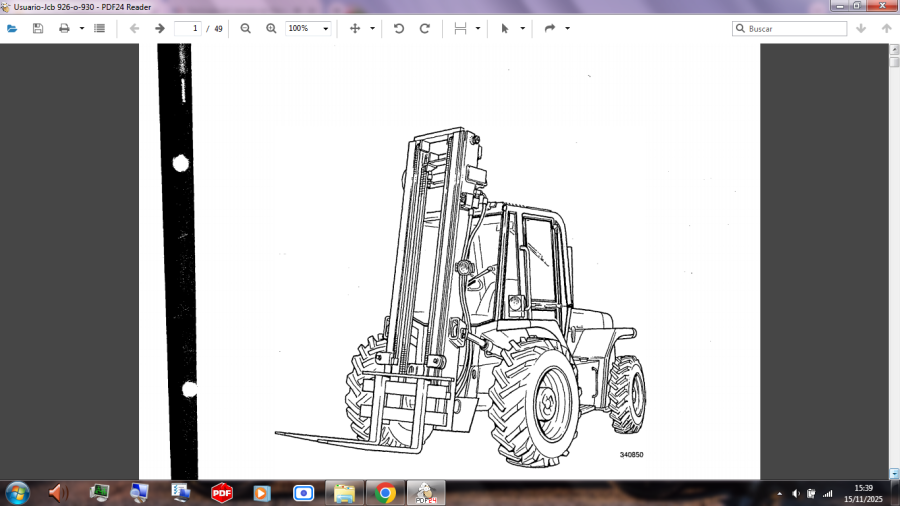
Task: Open the page layout dropdown arrow
Action: [x=478, y=28]
